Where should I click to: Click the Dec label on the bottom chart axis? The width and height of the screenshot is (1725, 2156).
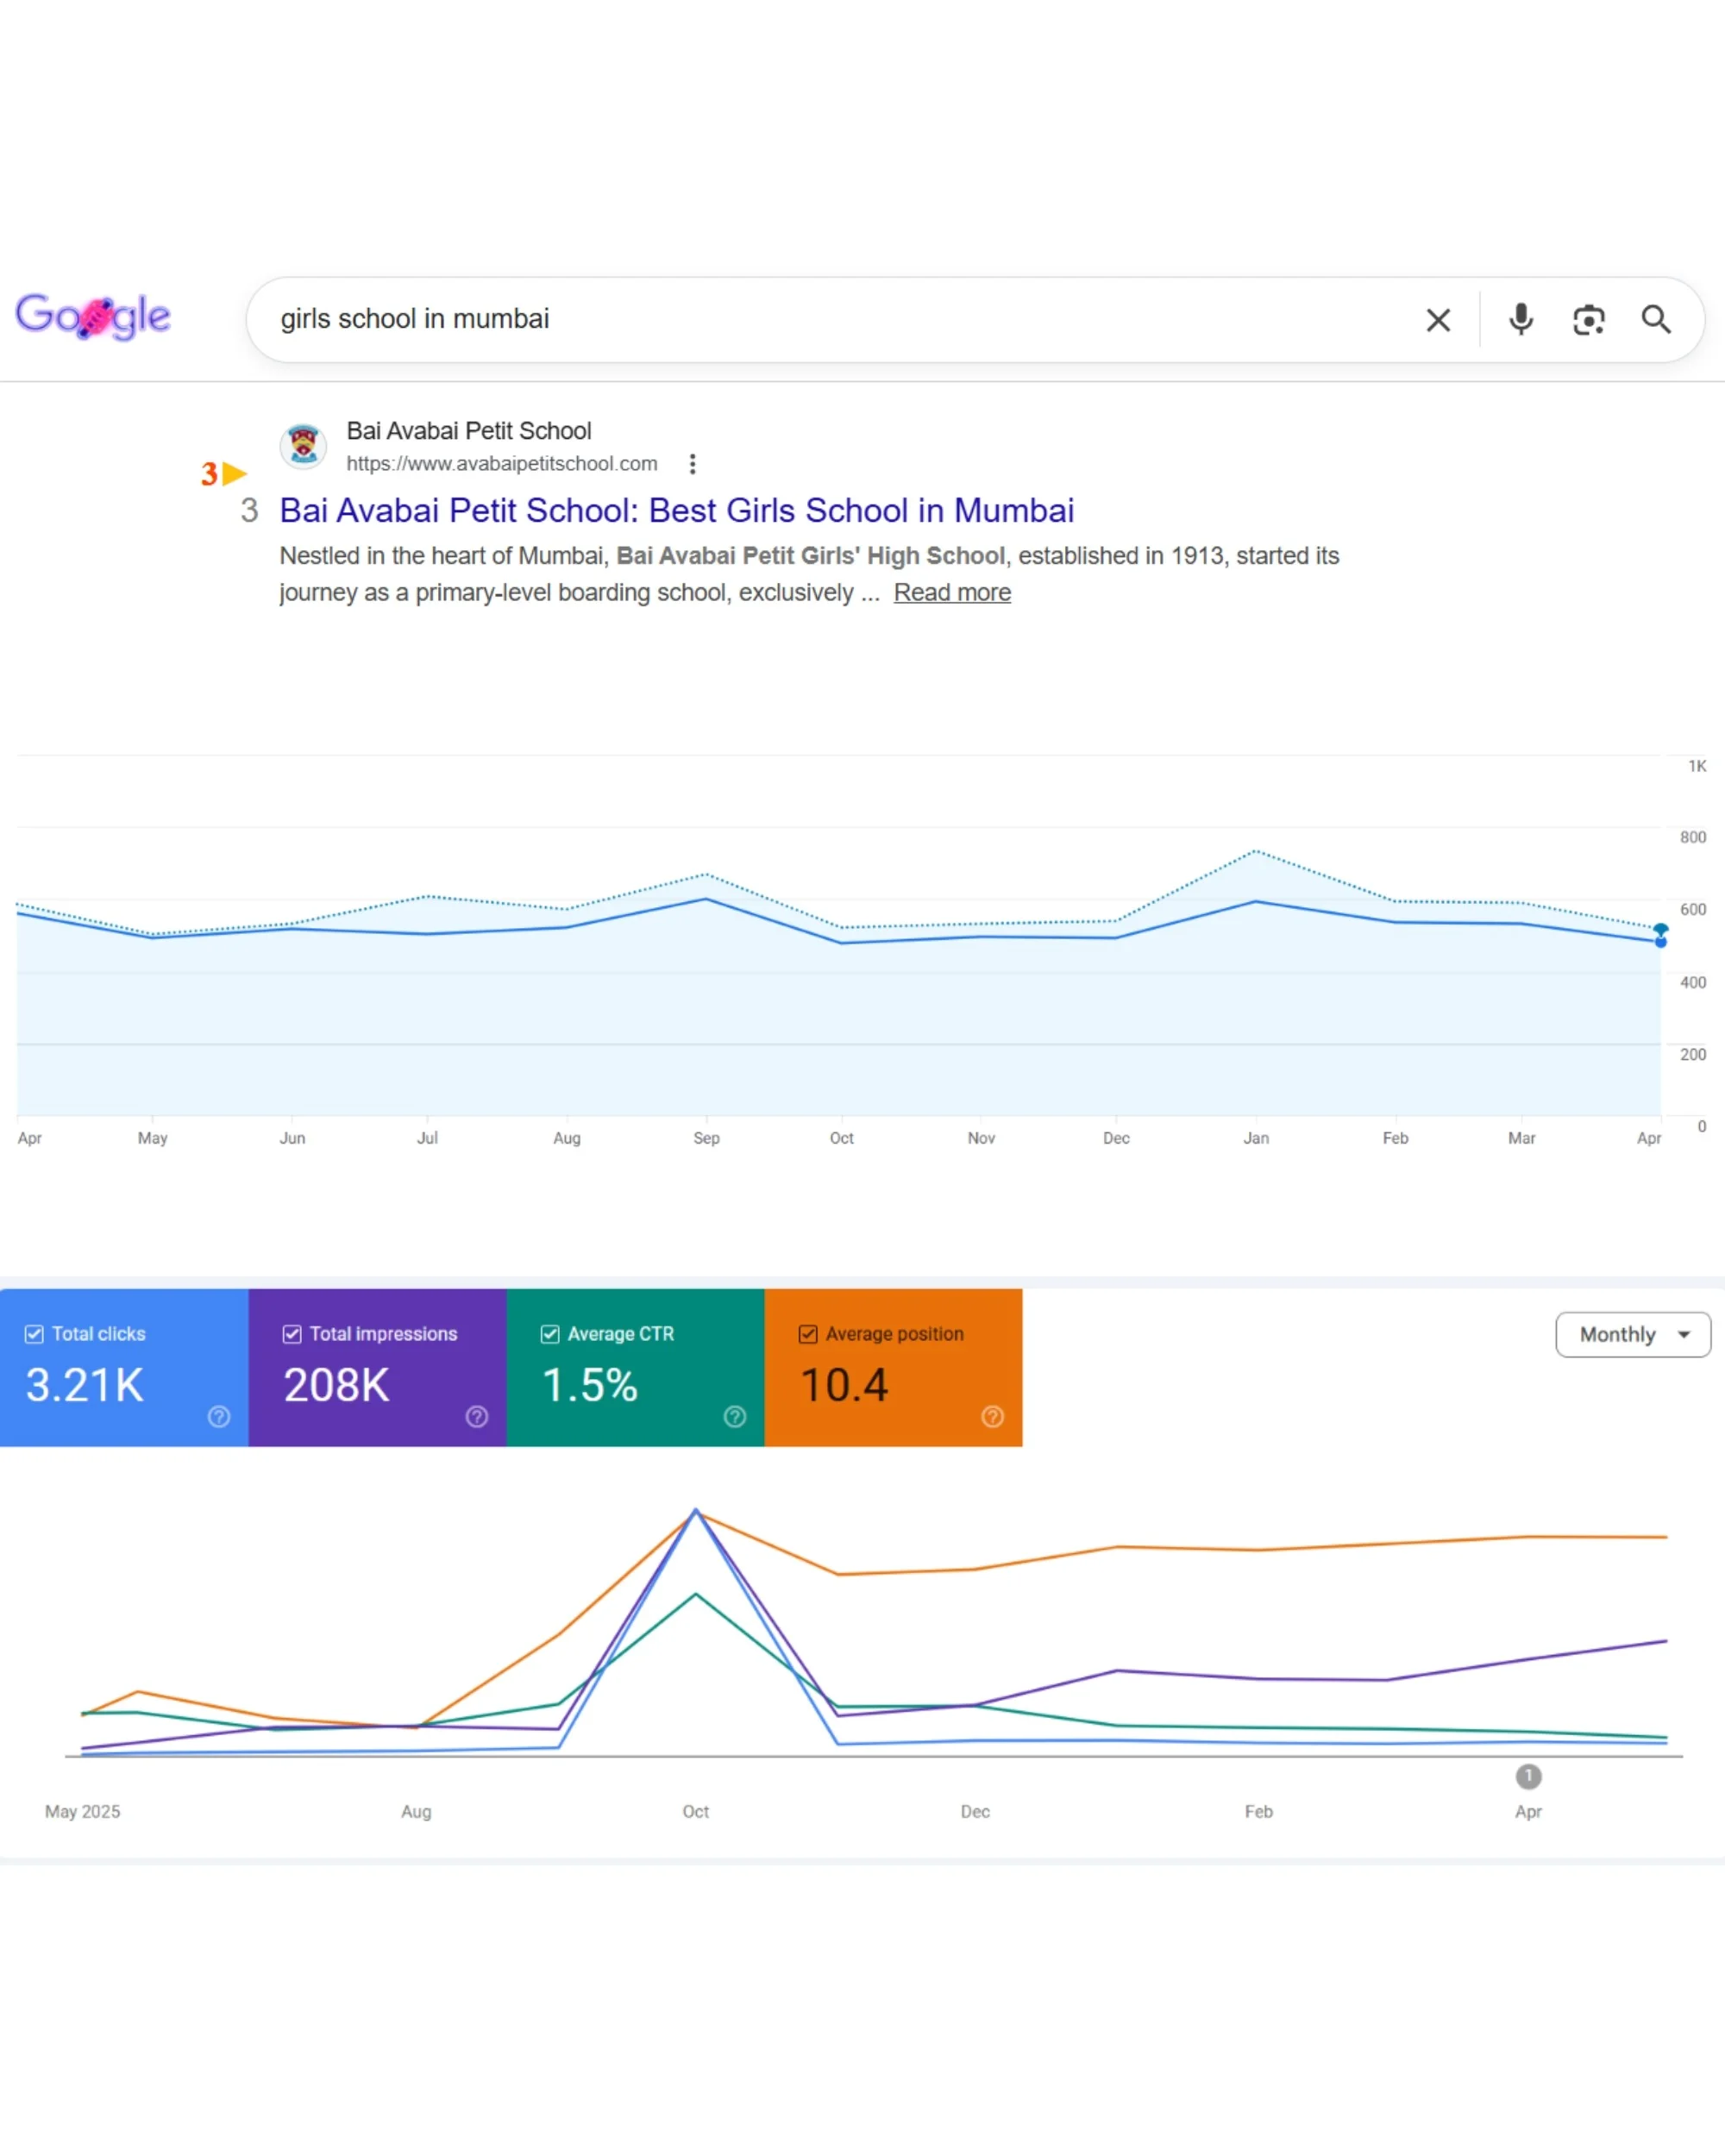click(x=975, y=1812)
